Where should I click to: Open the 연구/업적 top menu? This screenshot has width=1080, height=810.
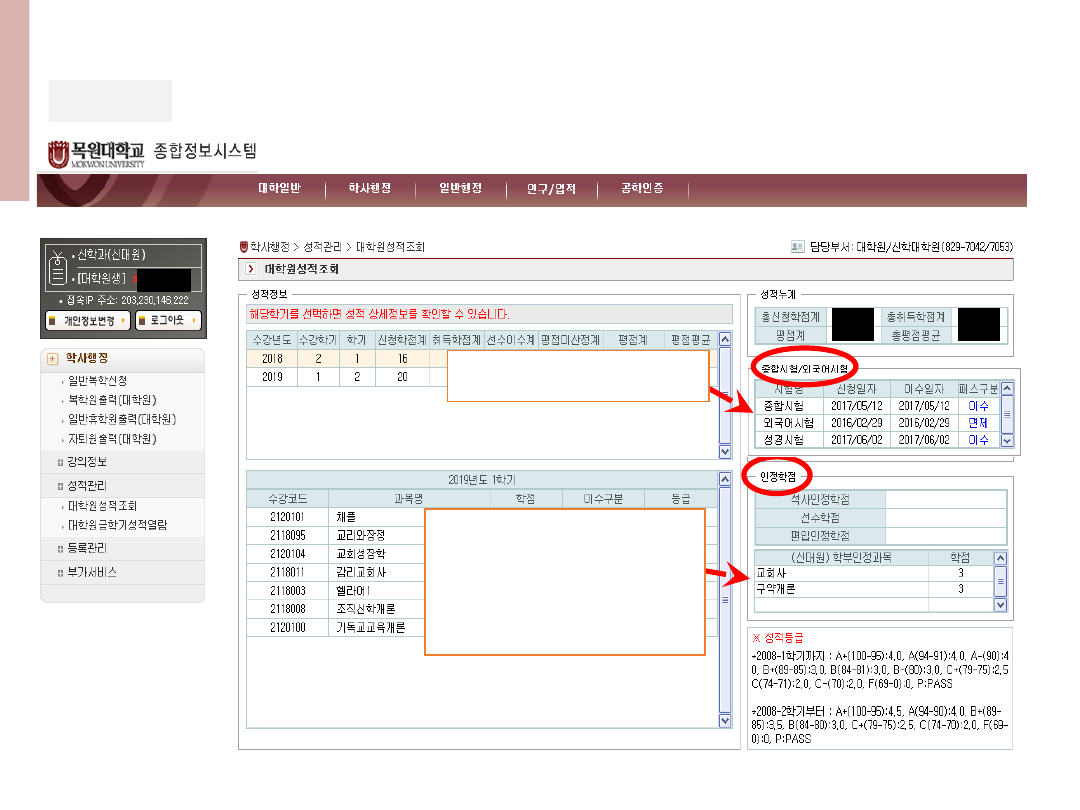pos(550,189)
